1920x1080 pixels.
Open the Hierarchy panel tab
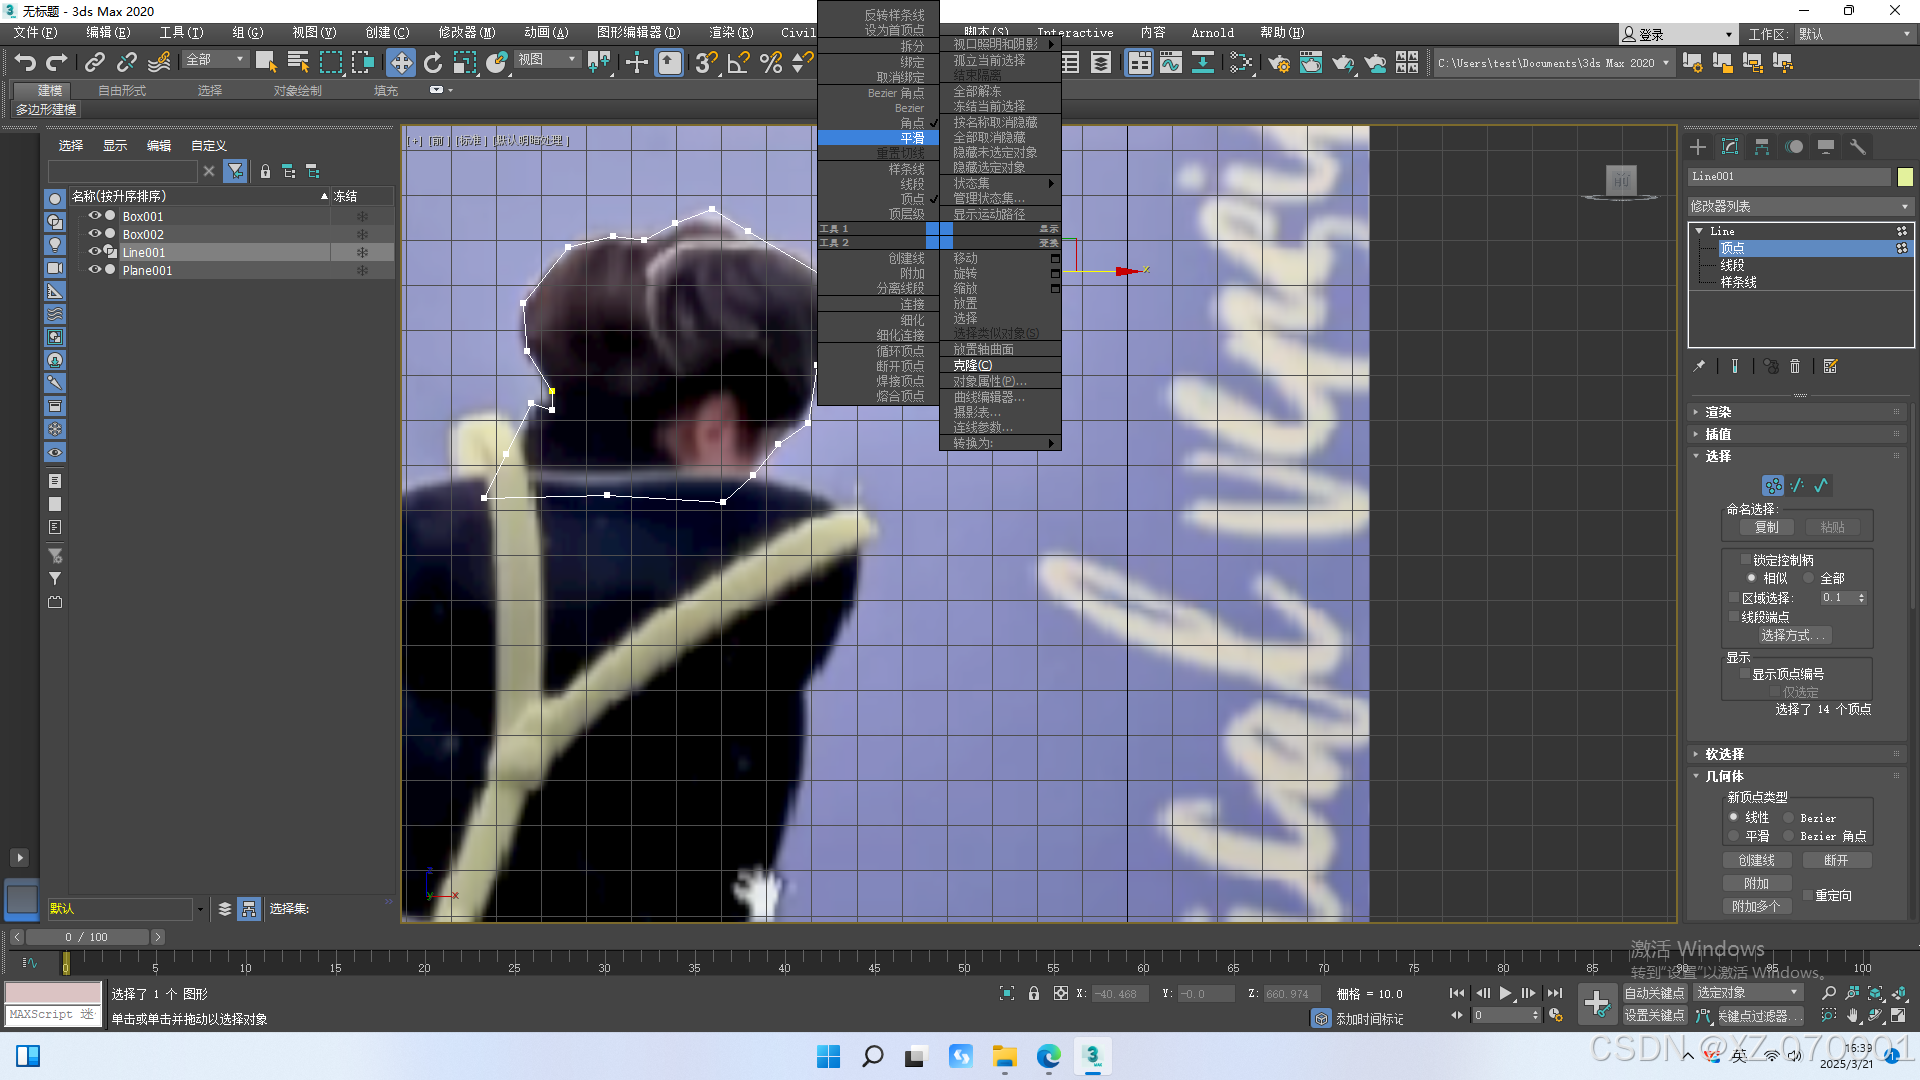(x=1762, y=147)
